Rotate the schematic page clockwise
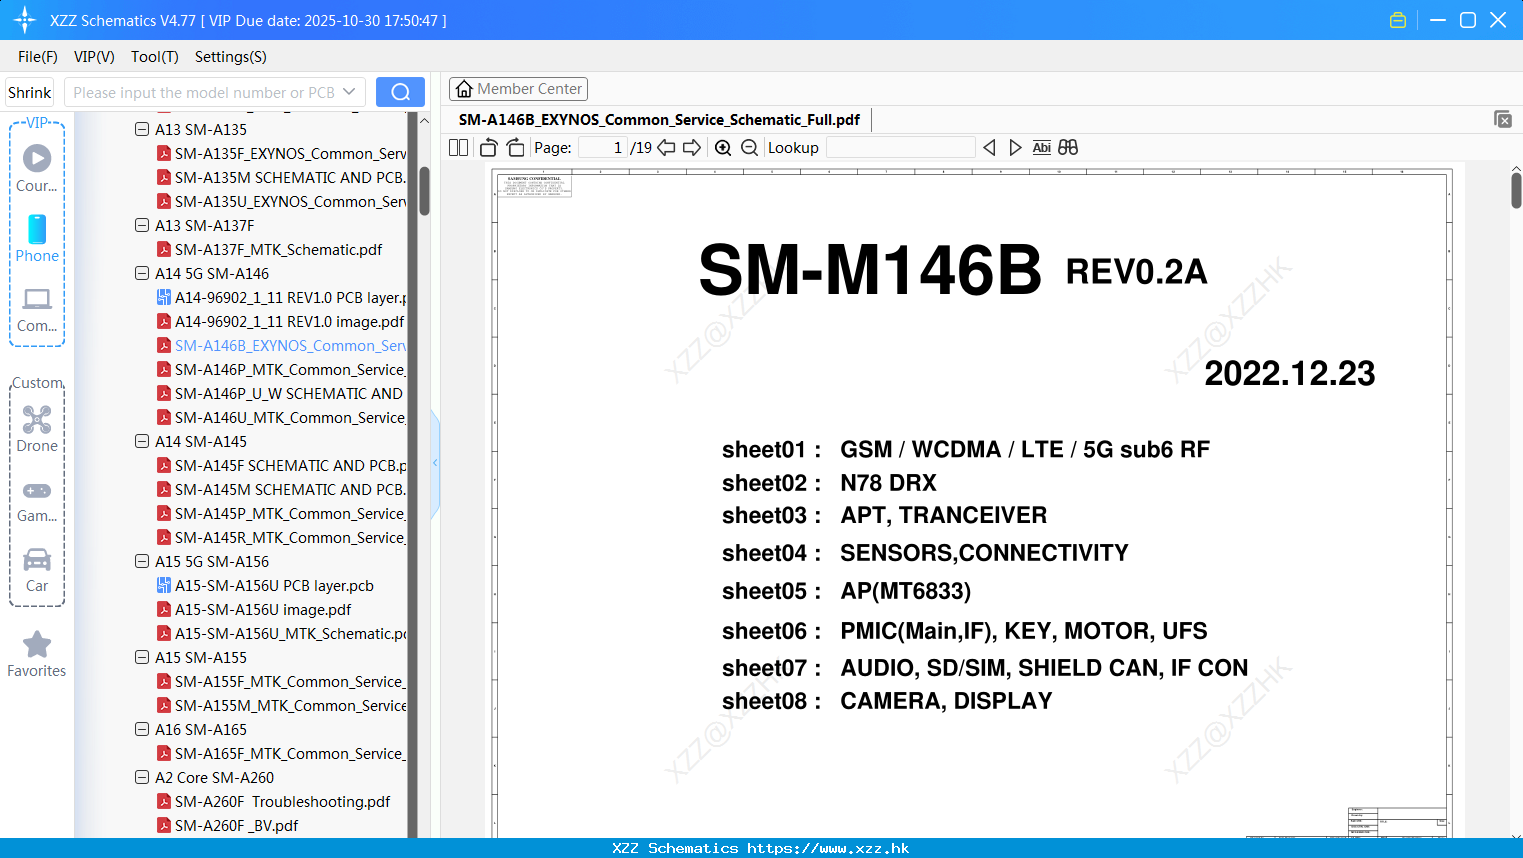Viewport: 1523px width, 858px height. point(514,147)
